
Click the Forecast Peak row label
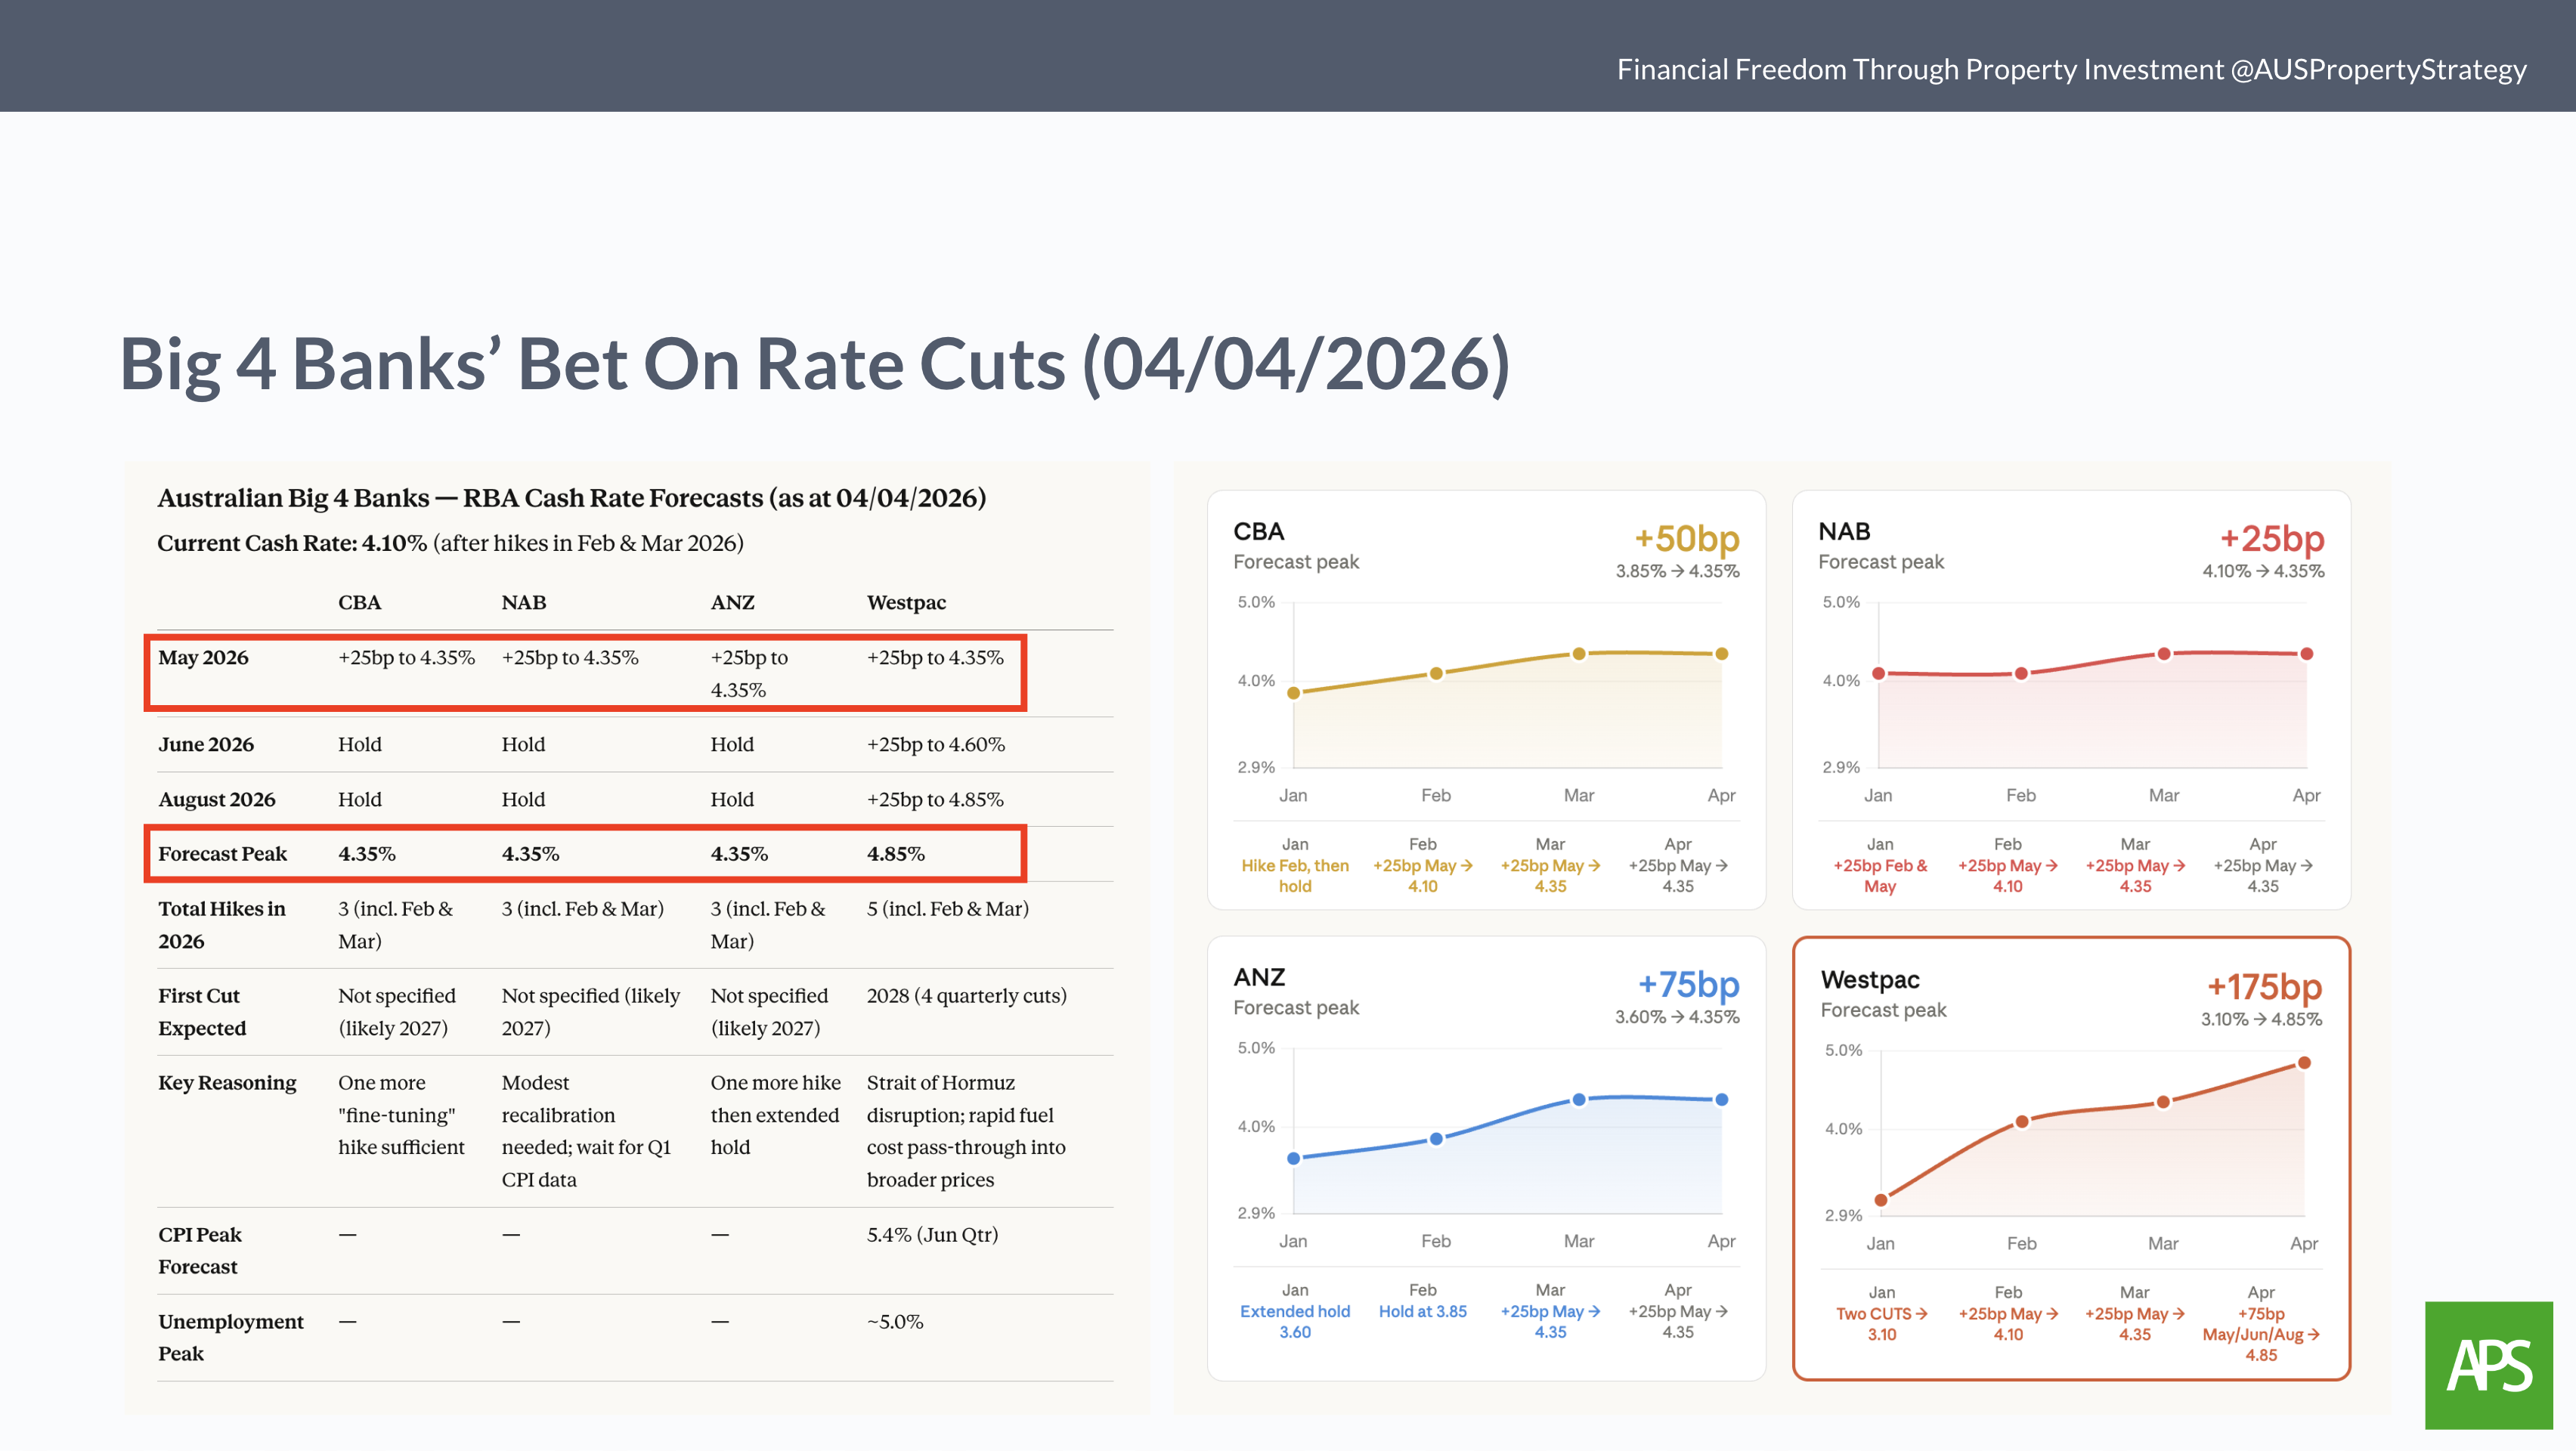(x=222, y=854)
